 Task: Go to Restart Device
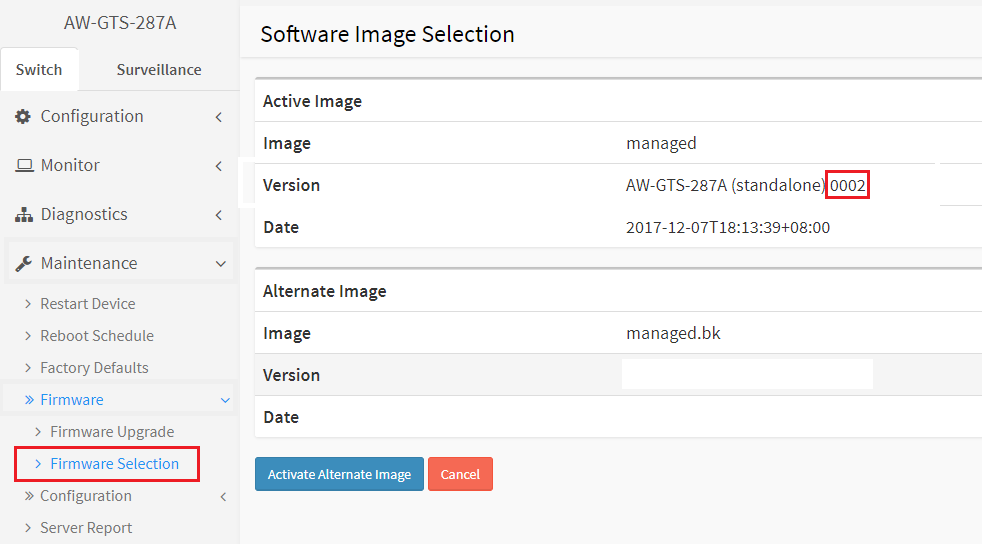[x=88, y=304]
